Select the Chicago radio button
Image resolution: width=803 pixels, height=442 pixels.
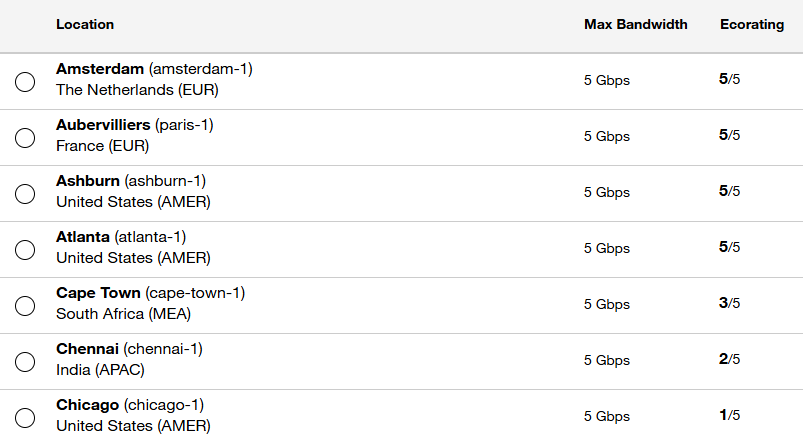25,418
